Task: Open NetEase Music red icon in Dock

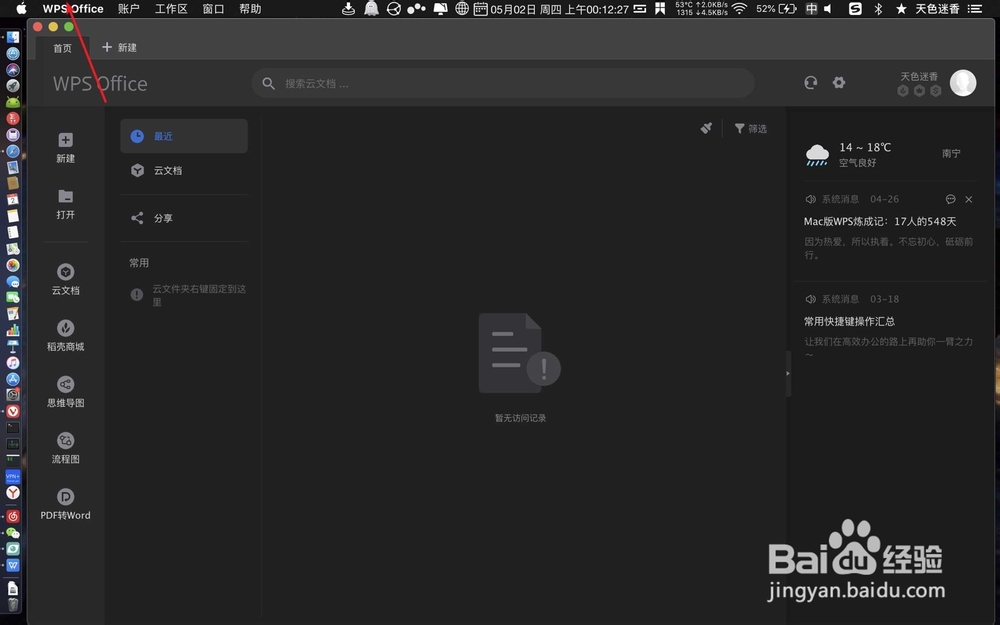Action: pos(13,517)
